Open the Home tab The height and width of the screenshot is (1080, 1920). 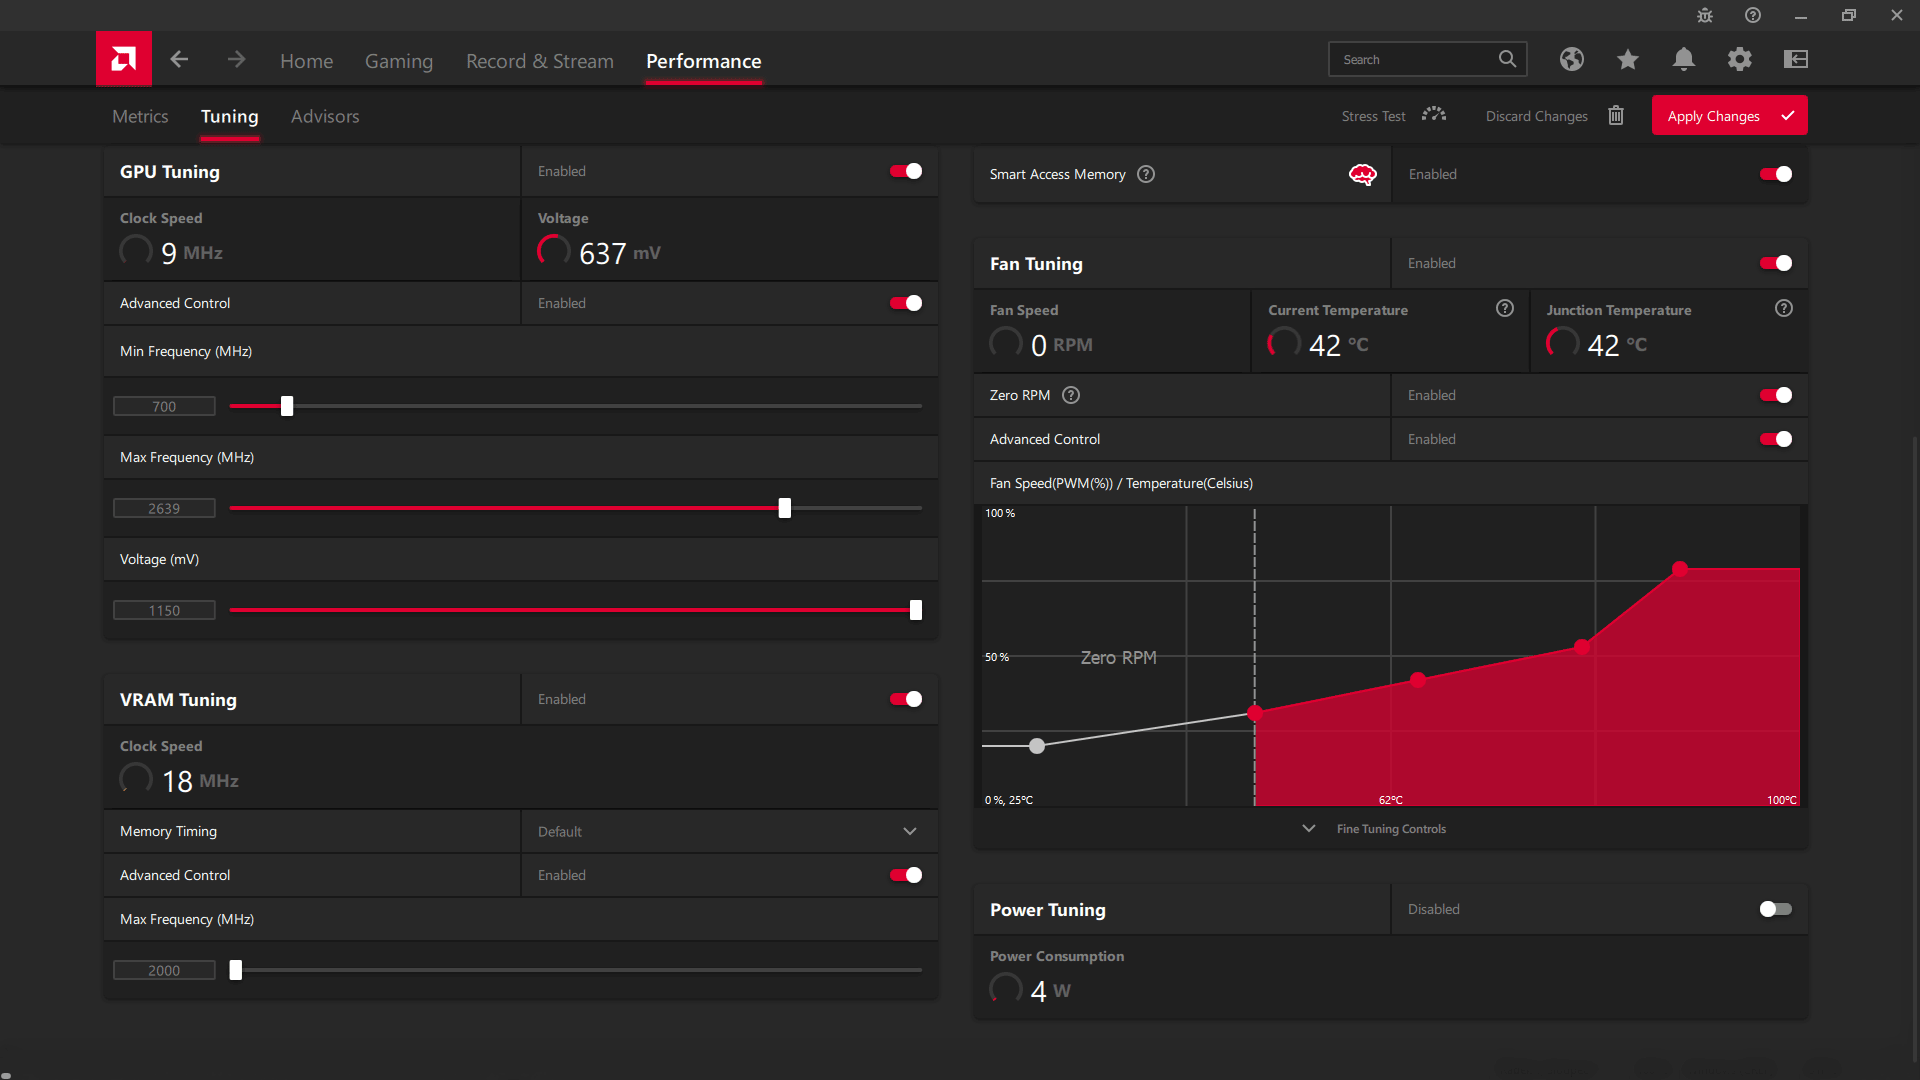(x=306, y=61)
